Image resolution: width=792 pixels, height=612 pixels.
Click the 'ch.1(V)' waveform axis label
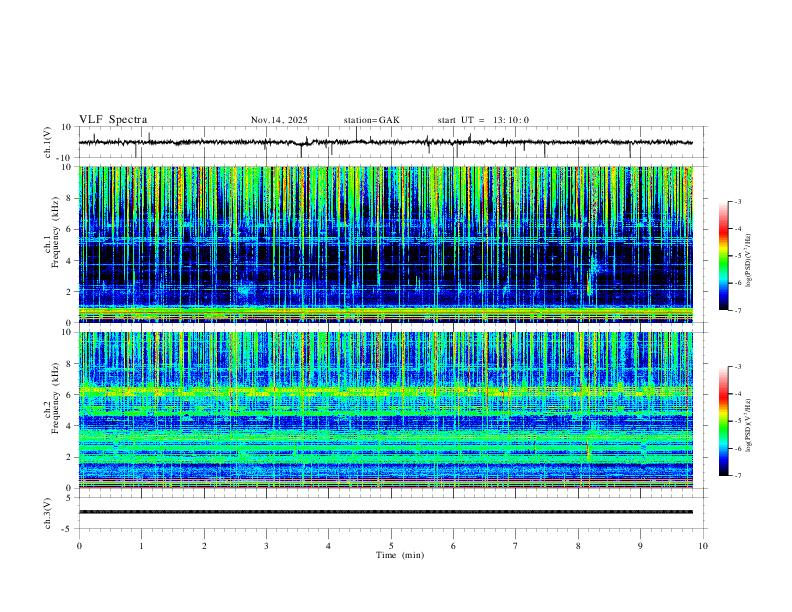(47, 142)
